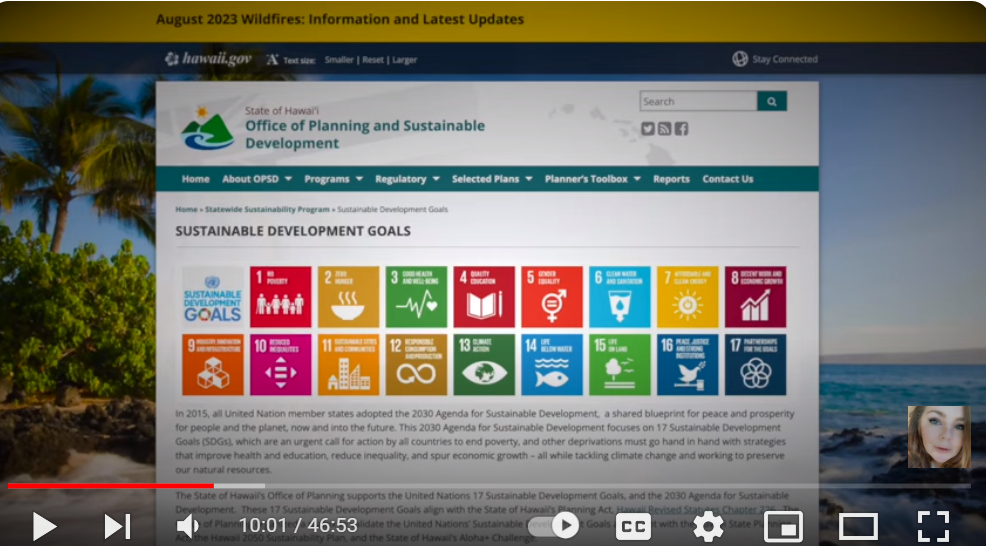Open Contact Us menu item

tap(728, 179)
